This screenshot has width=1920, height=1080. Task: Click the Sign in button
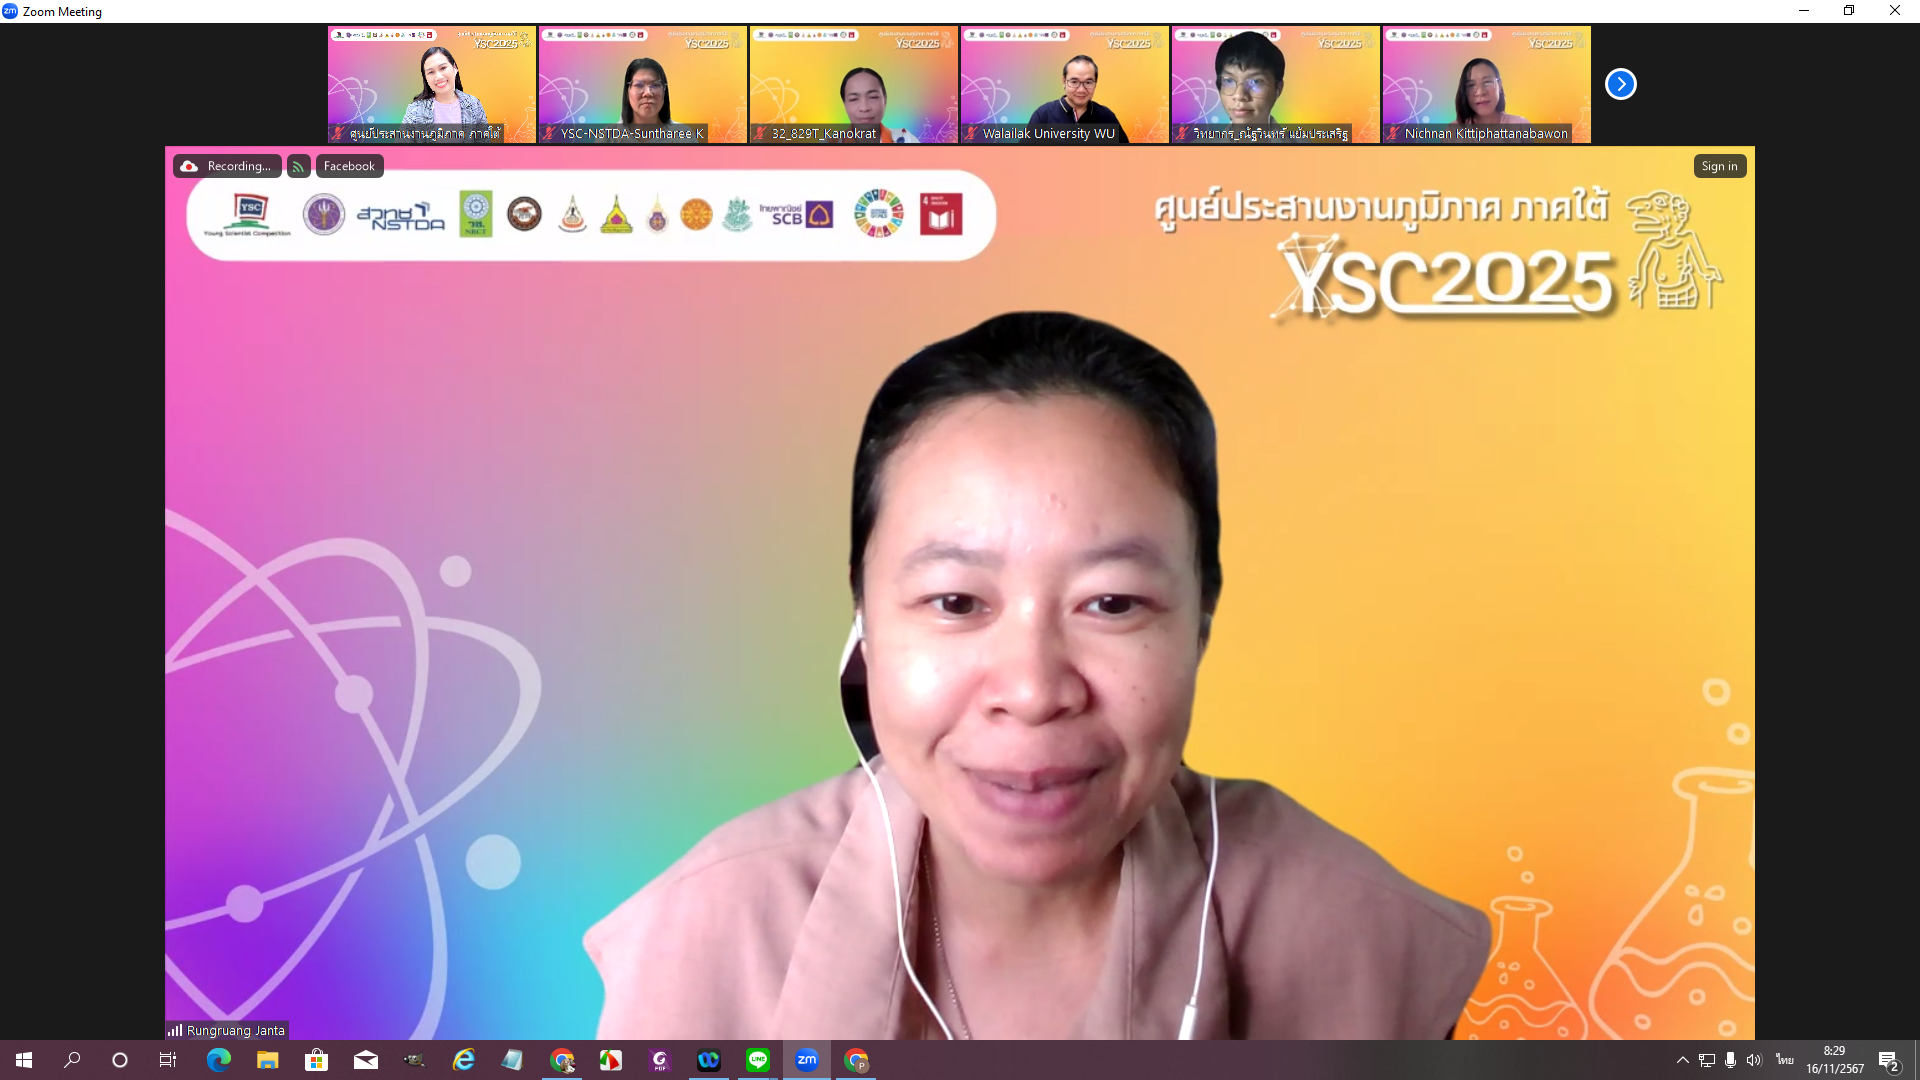1719,166
